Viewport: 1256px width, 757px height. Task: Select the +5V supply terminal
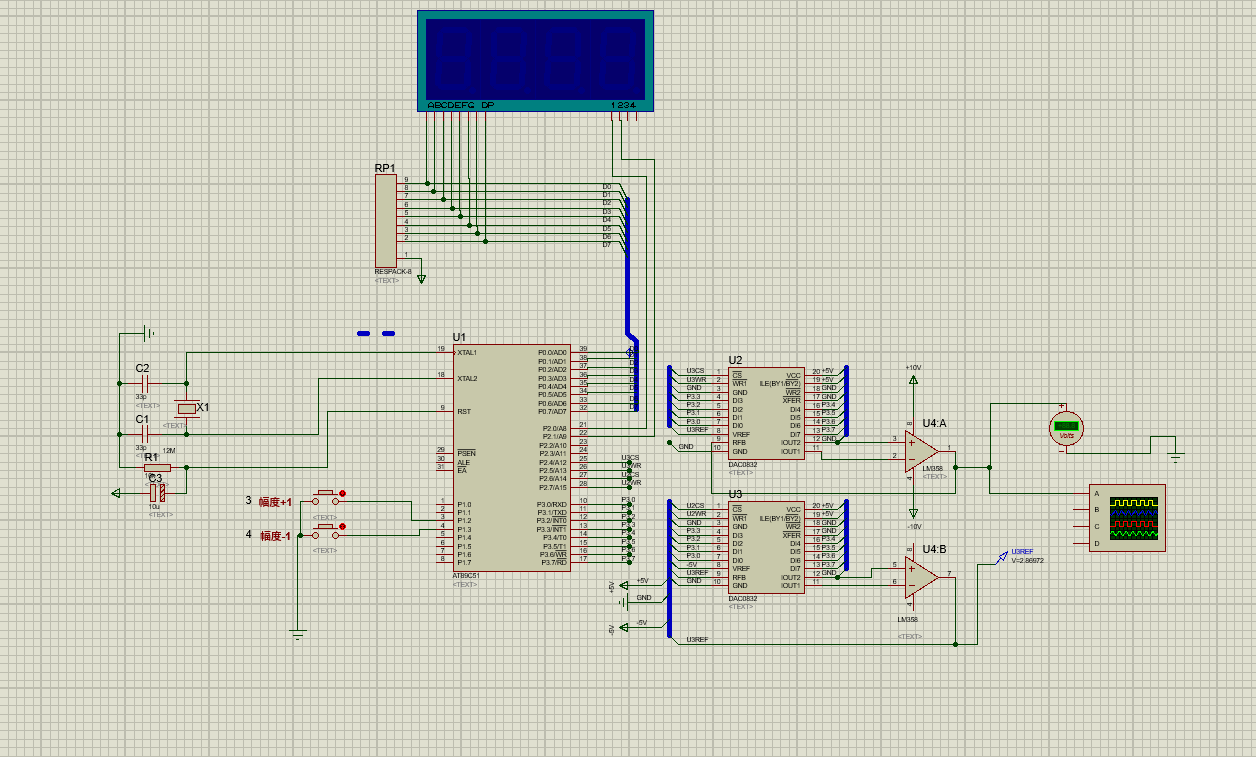click(623, 585)
